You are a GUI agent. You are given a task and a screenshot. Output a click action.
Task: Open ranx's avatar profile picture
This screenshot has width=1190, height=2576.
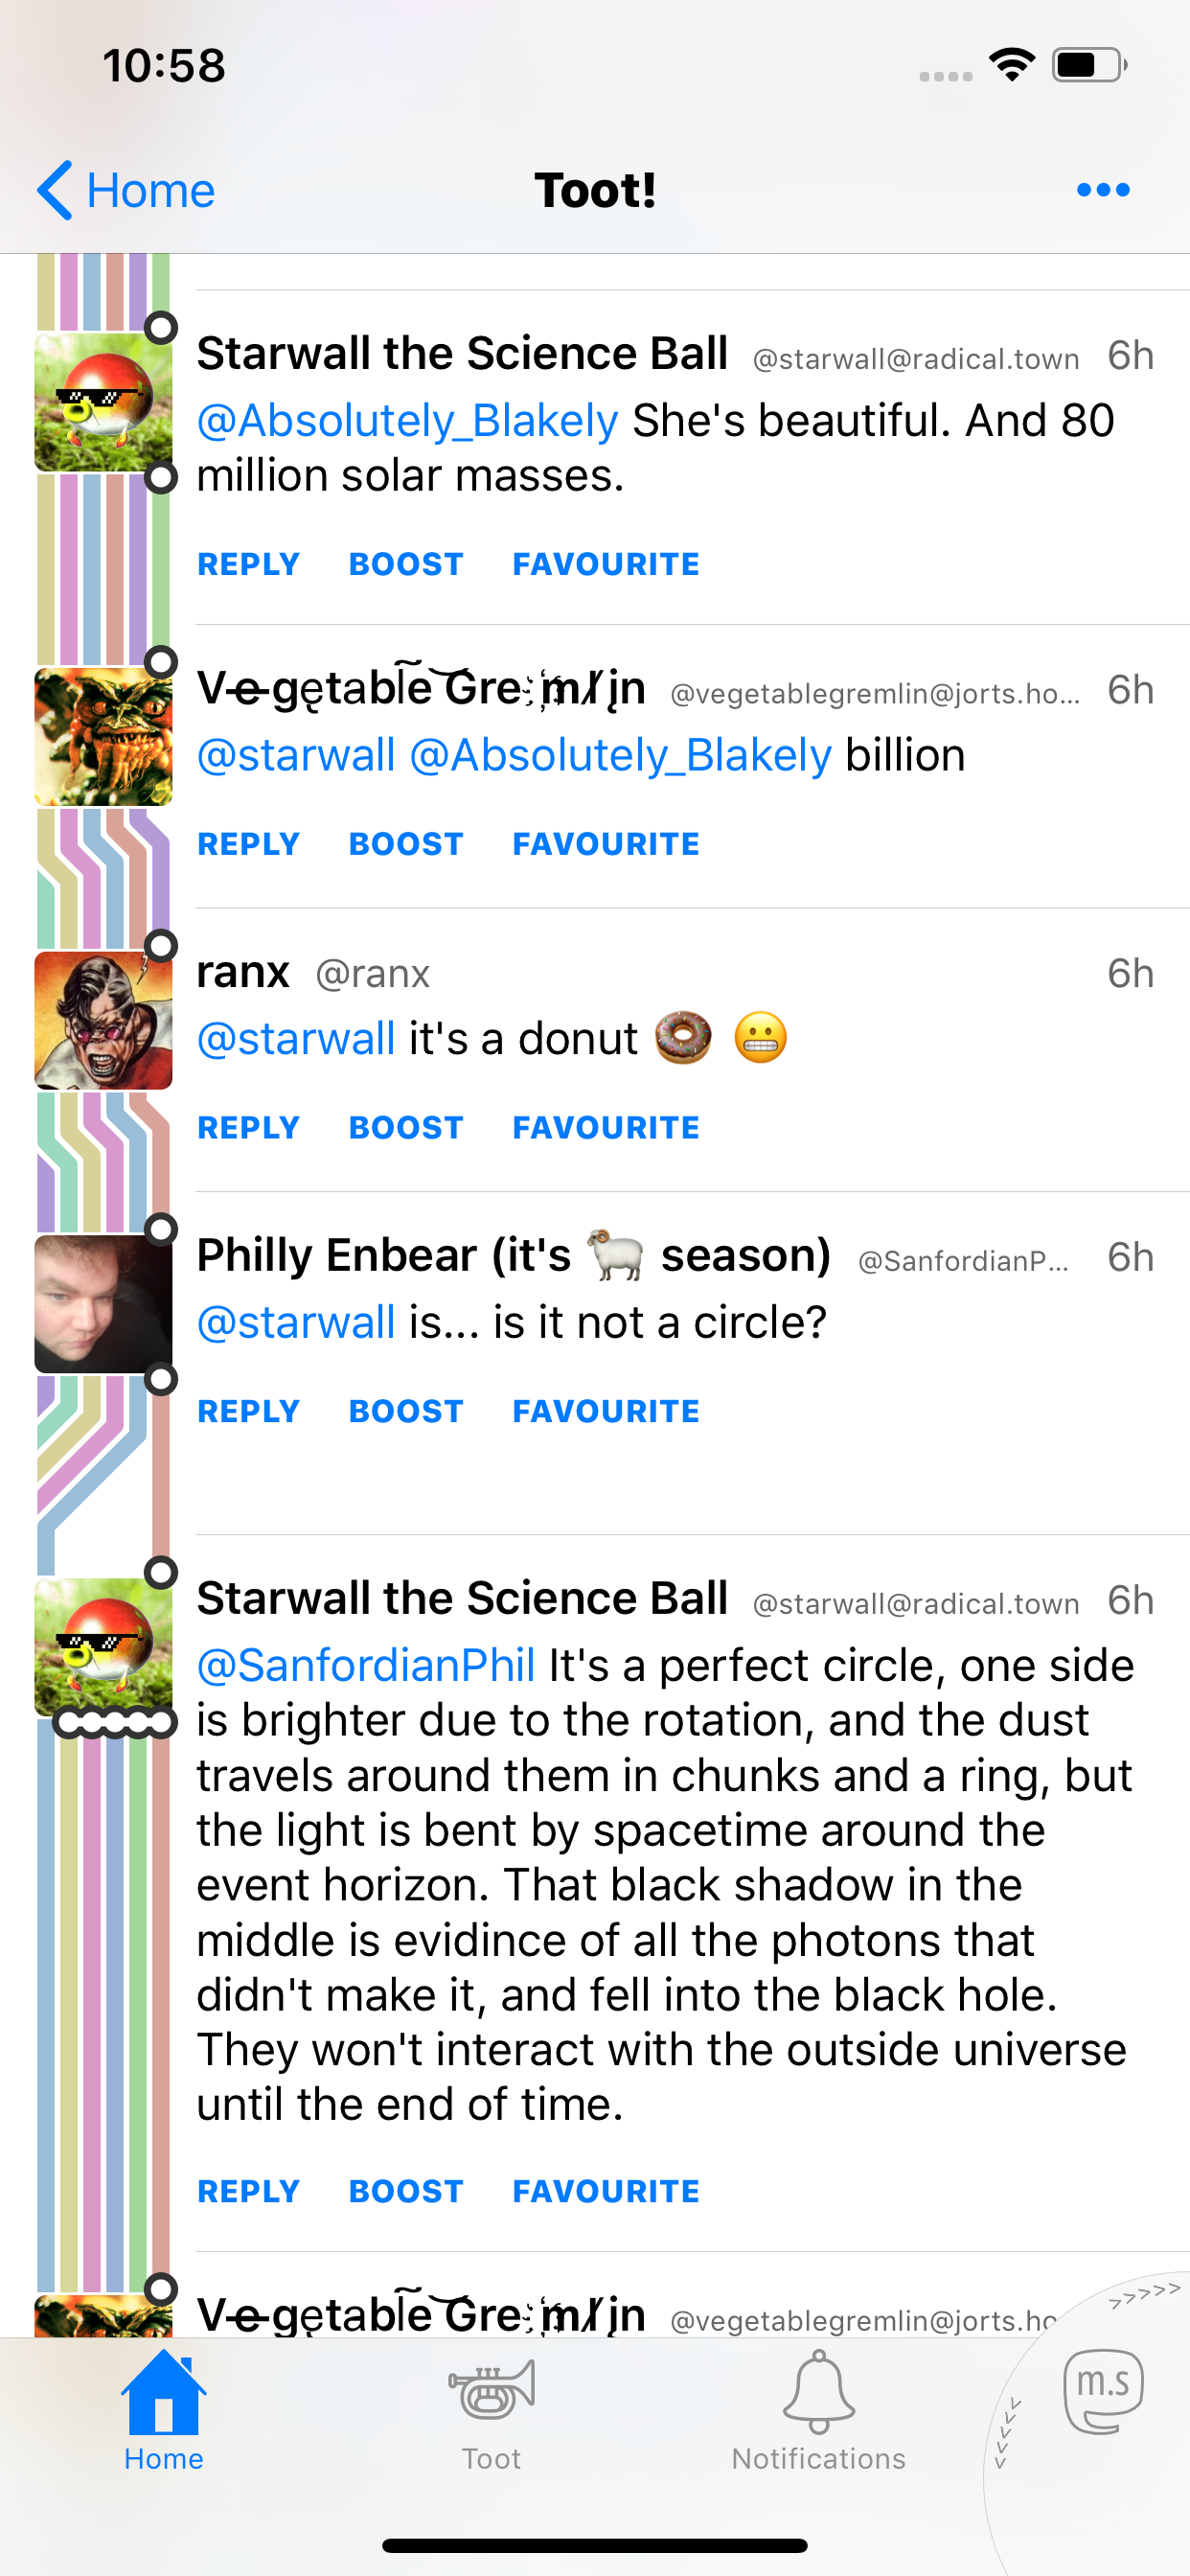[103, 1020]
